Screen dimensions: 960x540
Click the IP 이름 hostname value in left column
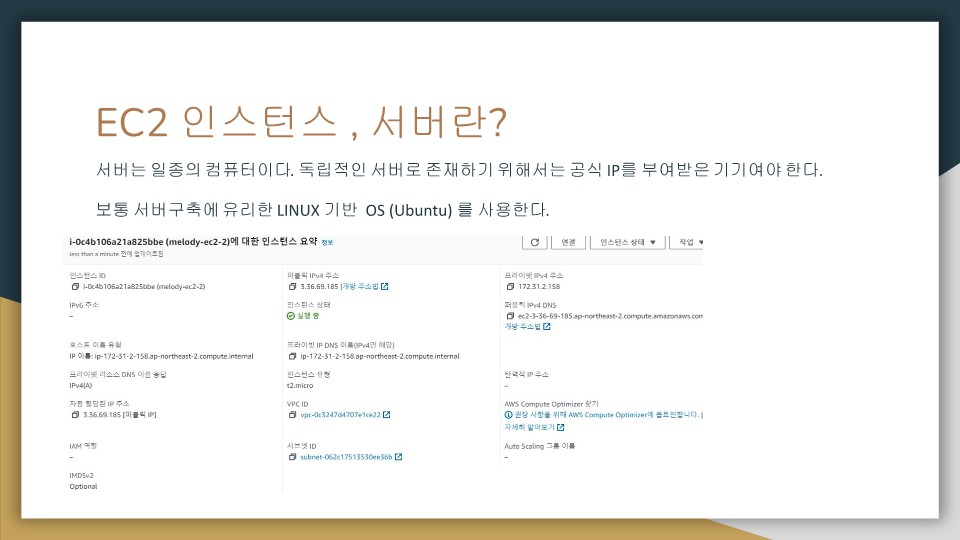(161, 356)
